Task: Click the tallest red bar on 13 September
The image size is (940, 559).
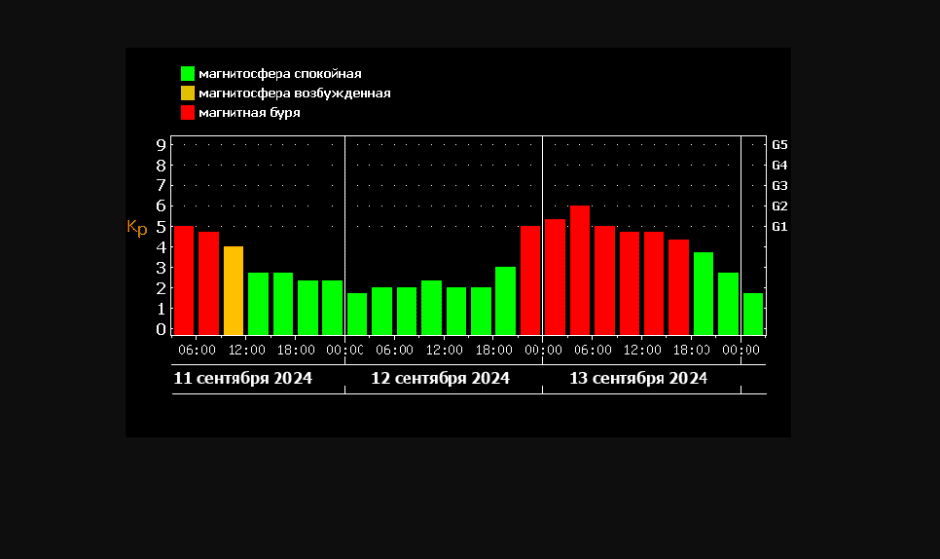Action: point(579,270)
